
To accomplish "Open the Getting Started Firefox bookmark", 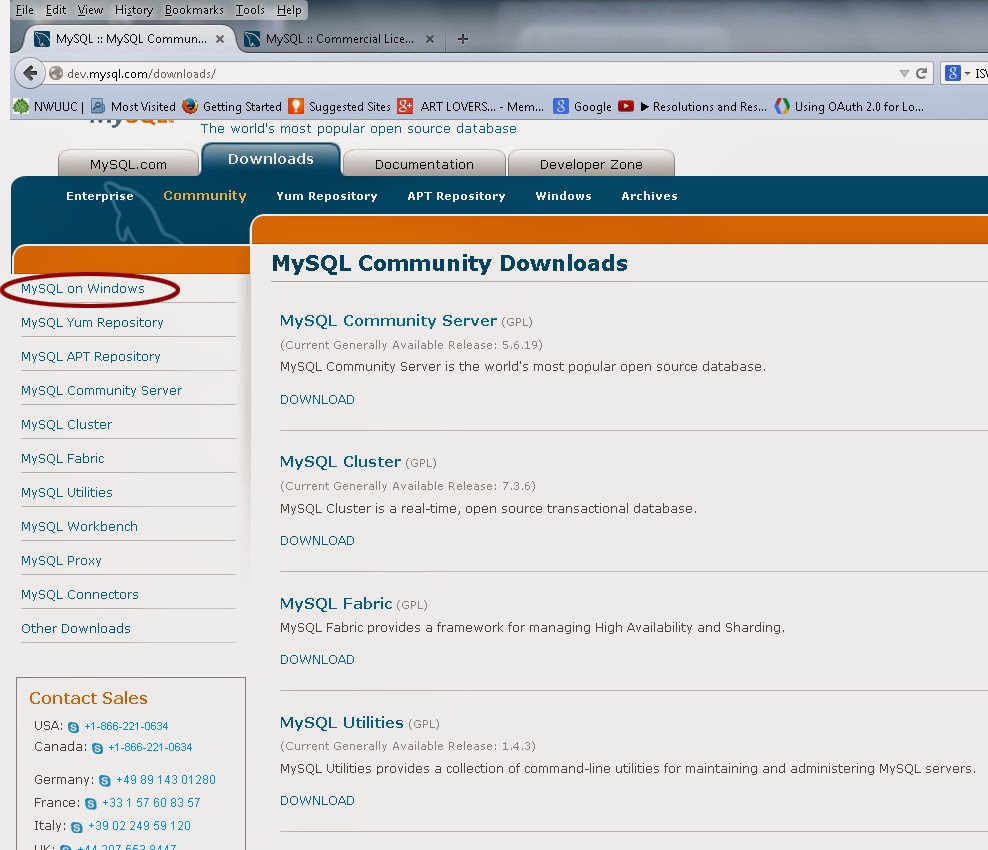I will point(232,106).
